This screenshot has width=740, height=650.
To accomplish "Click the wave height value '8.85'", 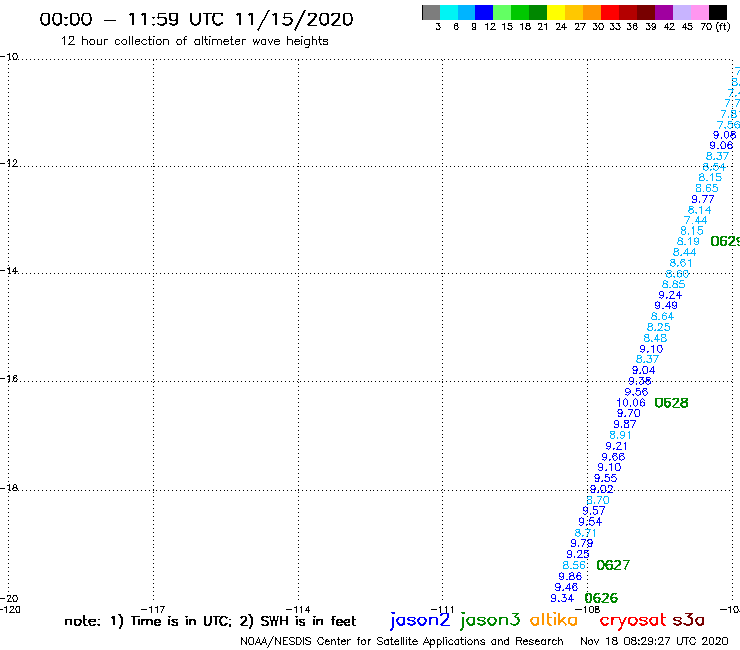I will click(673, 284).
